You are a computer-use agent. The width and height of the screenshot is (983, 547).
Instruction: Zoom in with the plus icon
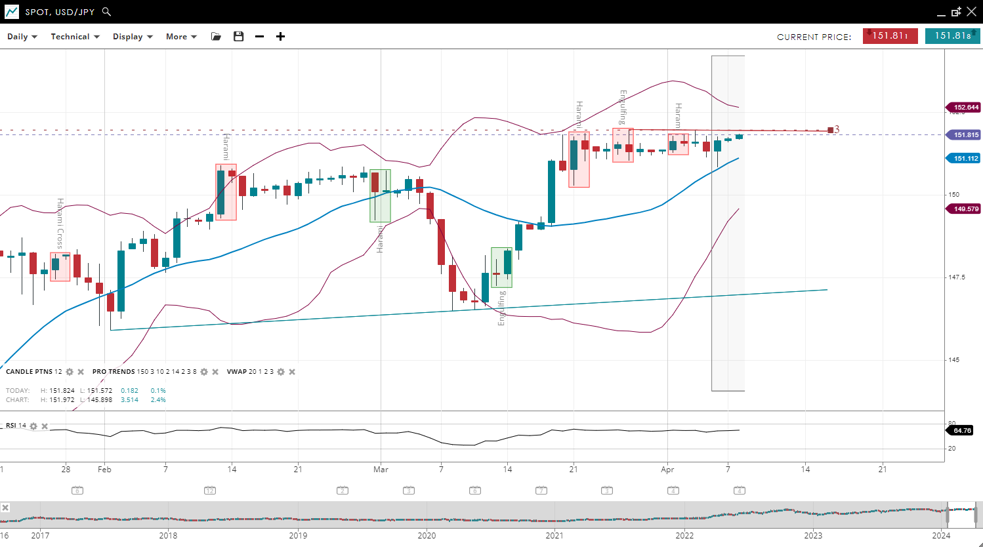[280, 37]
